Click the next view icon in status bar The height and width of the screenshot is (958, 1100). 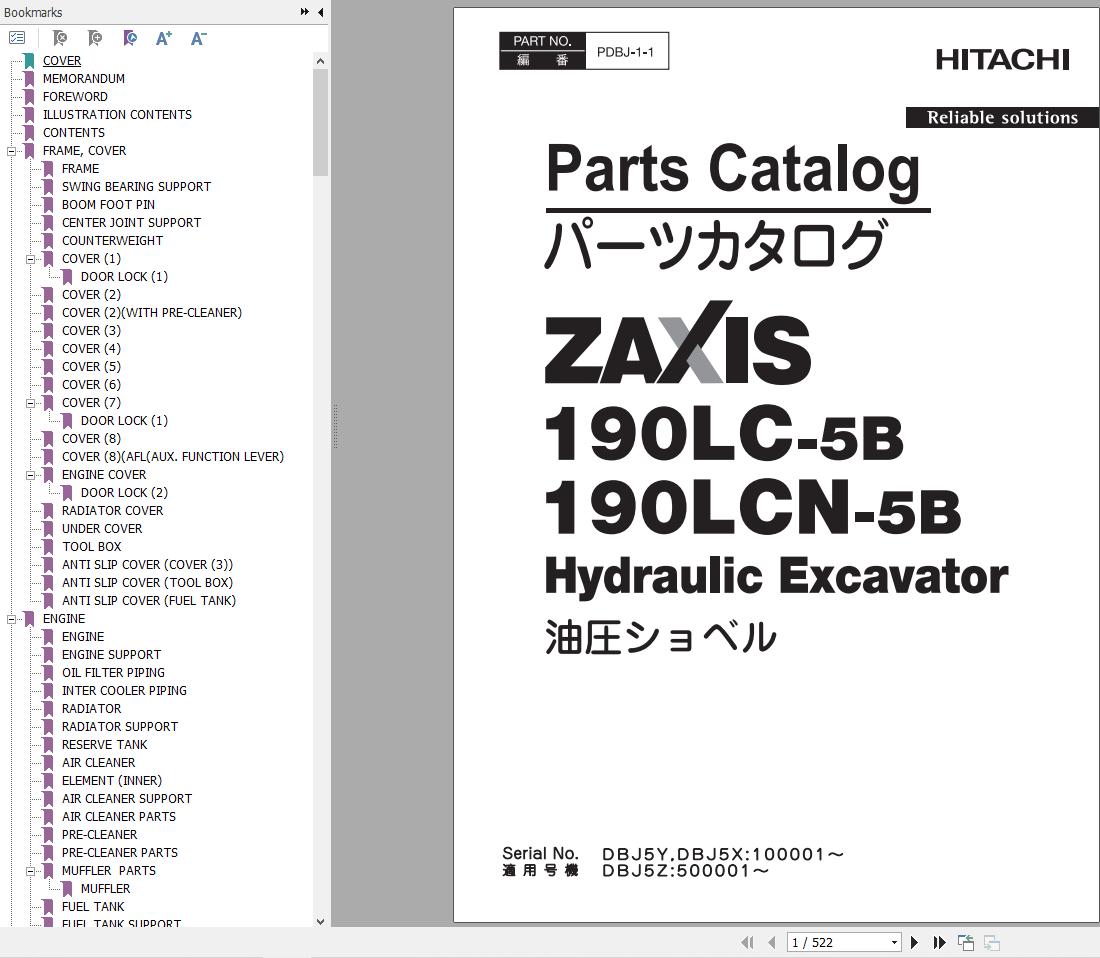tap(992, 943)
